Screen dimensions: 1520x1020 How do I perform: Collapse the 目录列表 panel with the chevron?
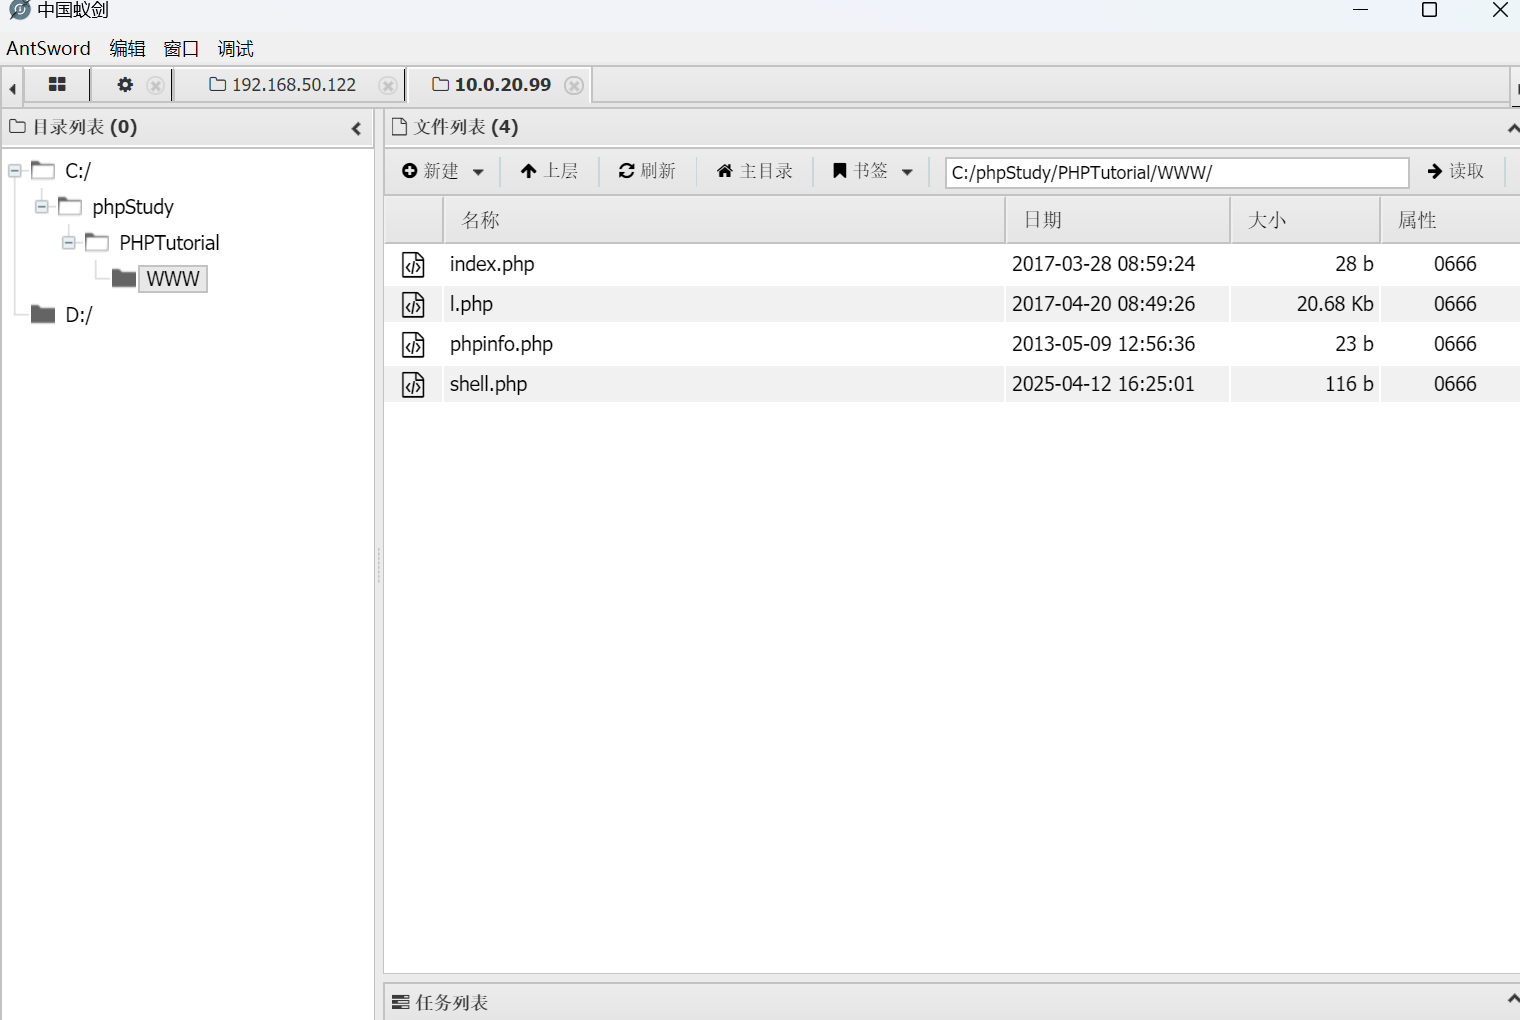point(356,128)
